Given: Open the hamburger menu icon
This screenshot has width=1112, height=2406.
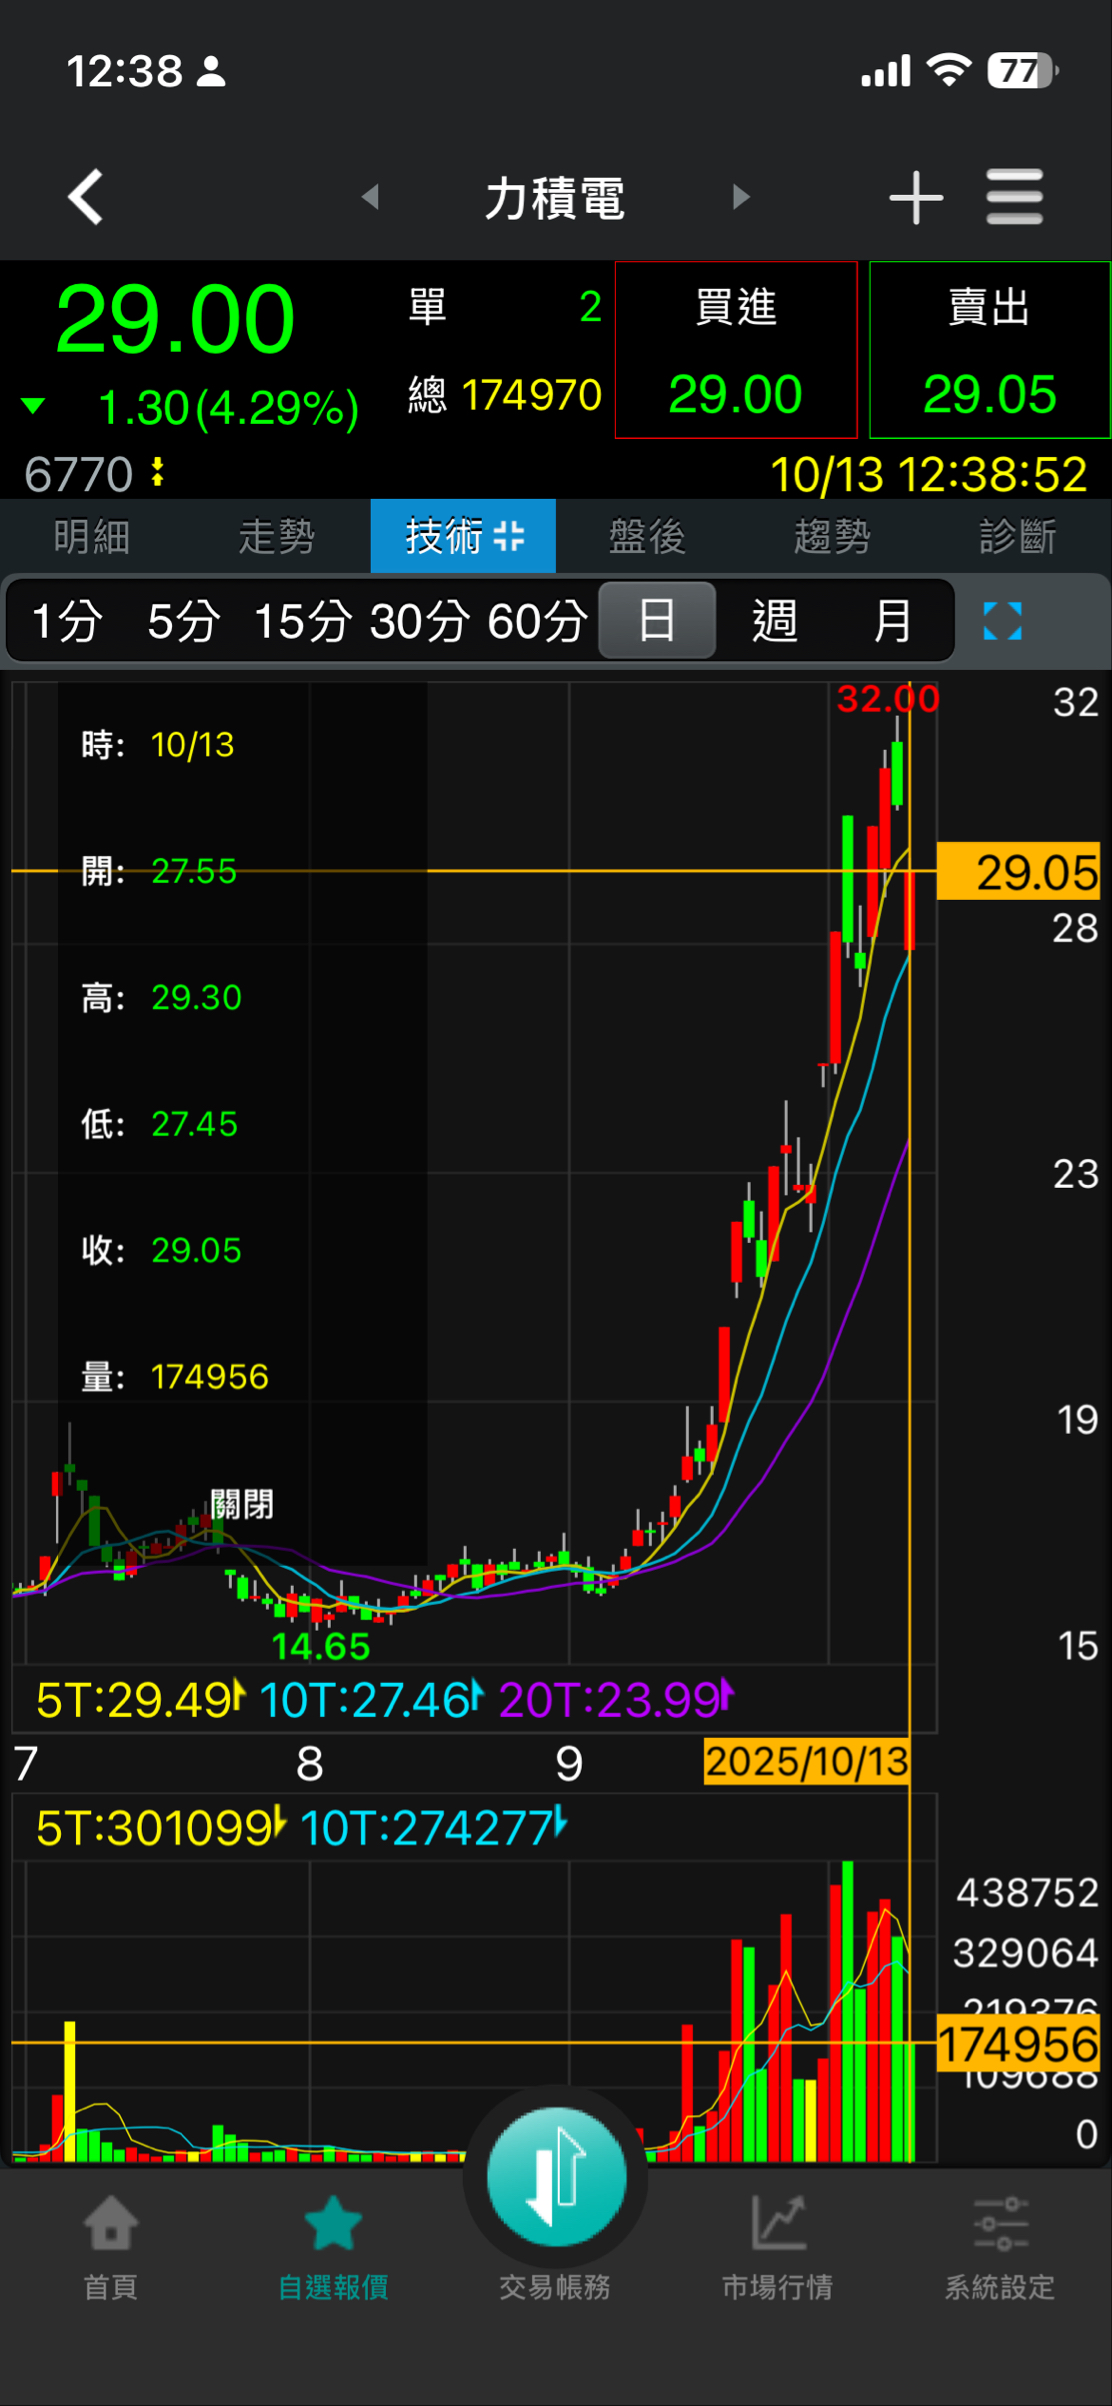Looking at the screenshot, I should coord(1014,197).
